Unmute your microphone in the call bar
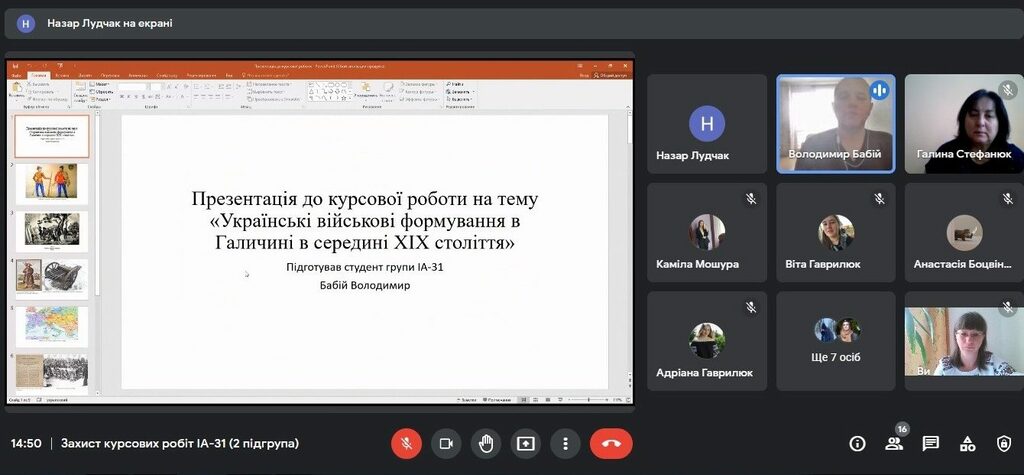Screen dimensions: 1024x475 coord(406,443)
